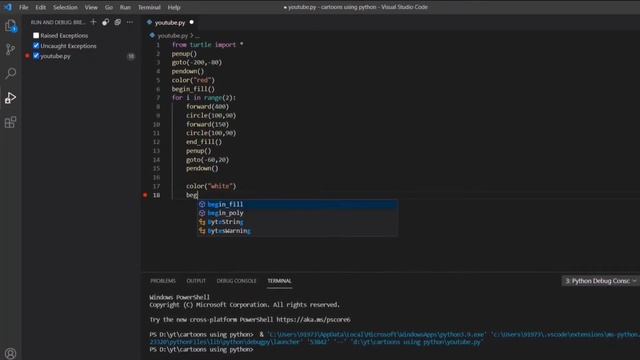
Task: Click the code line for i in range(2):
Action: (204, 98)
